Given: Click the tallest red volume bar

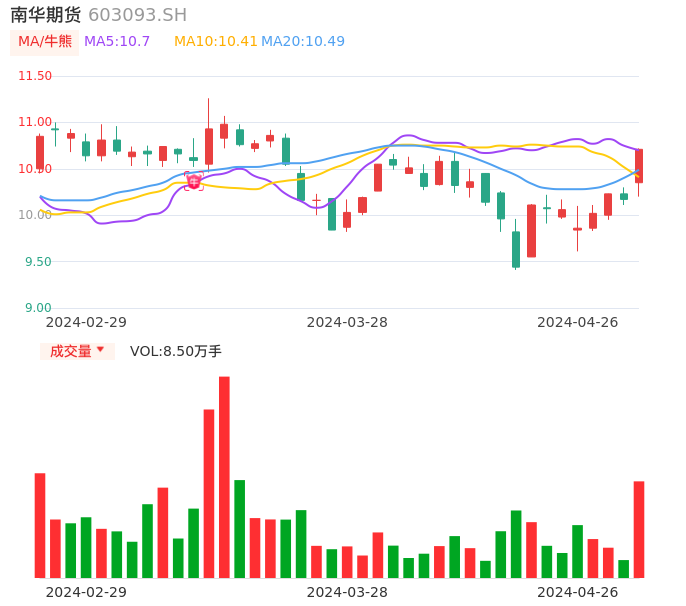Looking at the screenshot, I should [x=224, y=477].
